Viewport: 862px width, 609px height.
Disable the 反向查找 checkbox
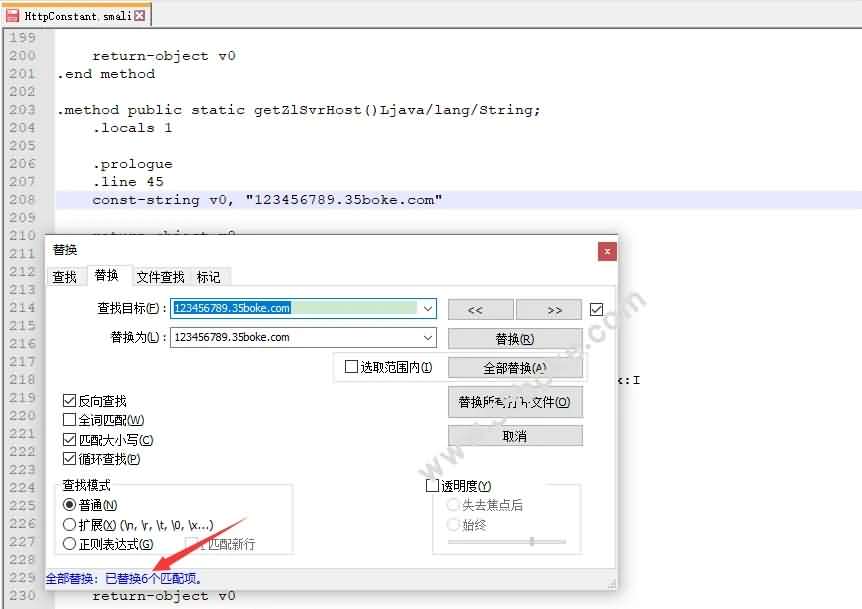tap(70, 401)
